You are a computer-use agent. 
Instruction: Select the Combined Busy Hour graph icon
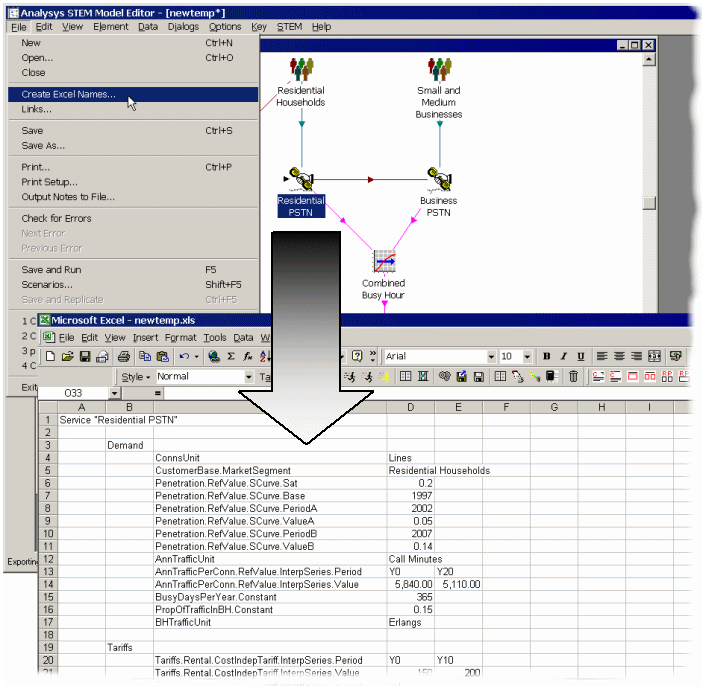click(385, 261)
